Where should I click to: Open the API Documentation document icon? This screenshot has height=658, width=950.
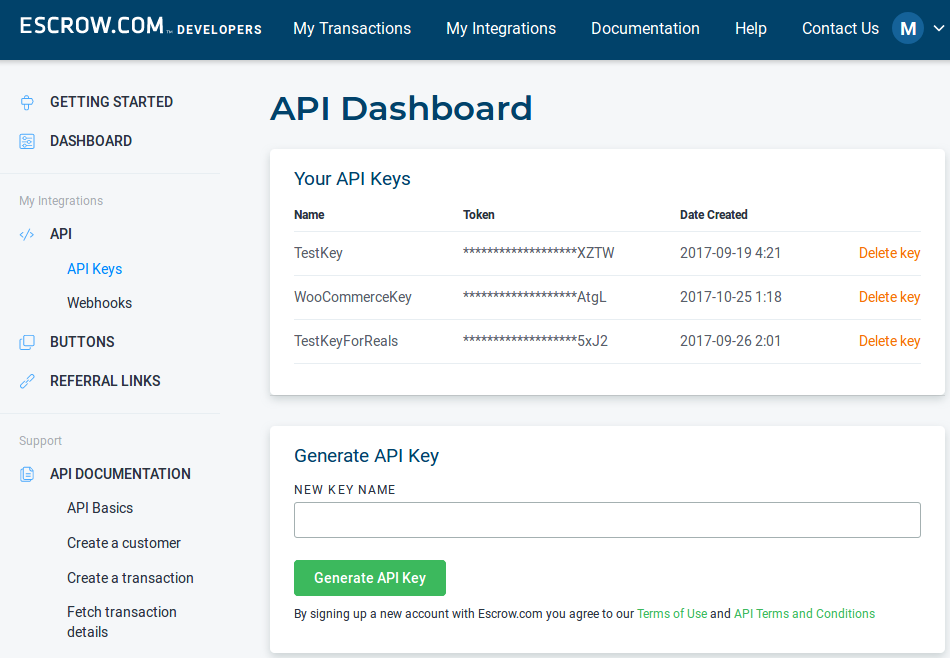coord(26,473)
